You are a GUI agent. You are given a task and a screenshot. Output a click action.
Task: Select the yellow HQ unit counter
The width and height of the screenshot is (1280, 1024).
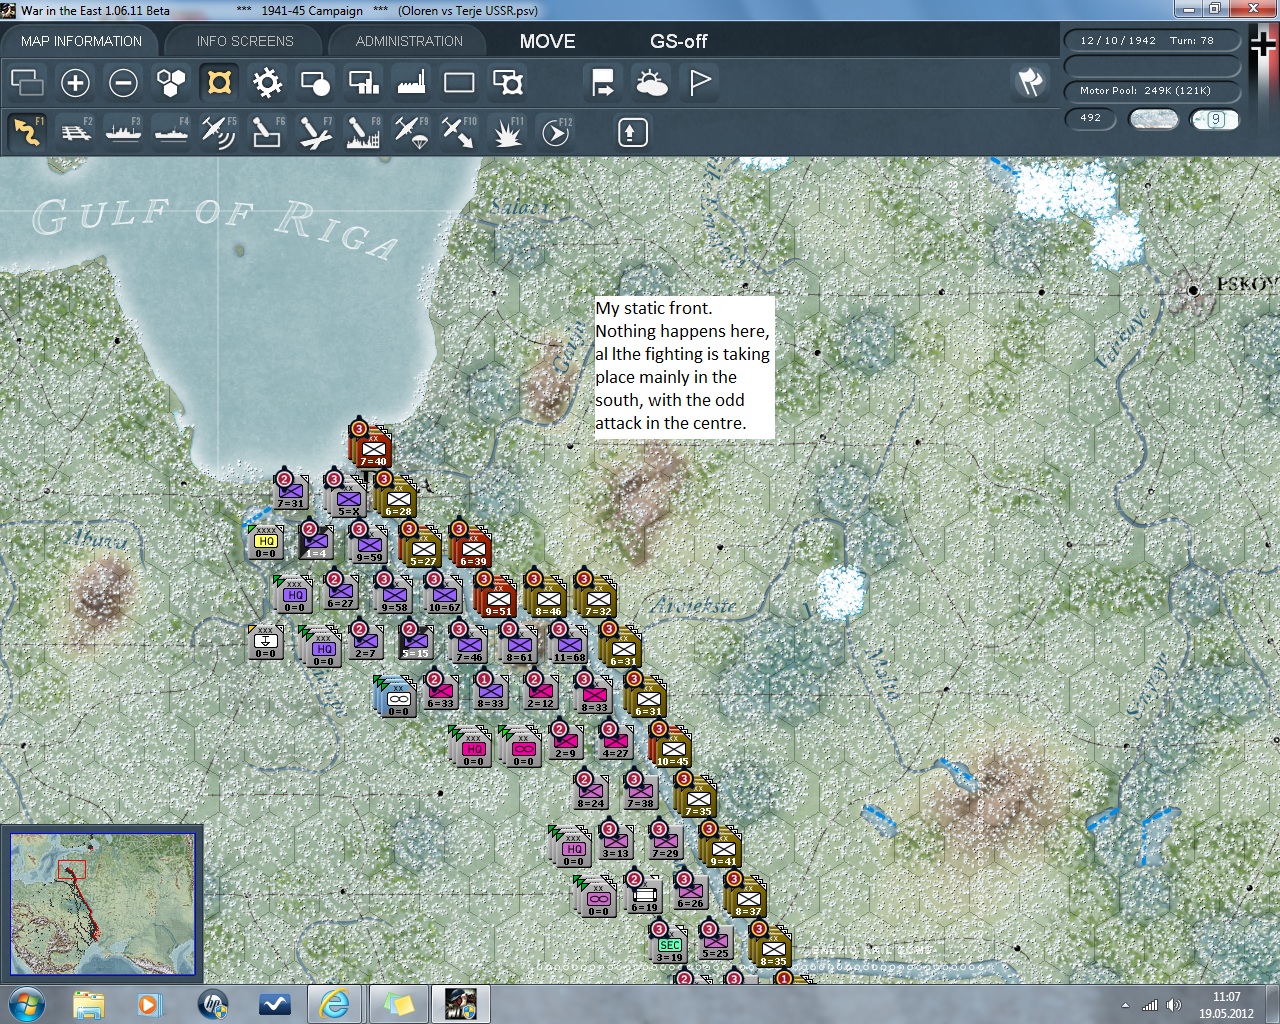266,542
